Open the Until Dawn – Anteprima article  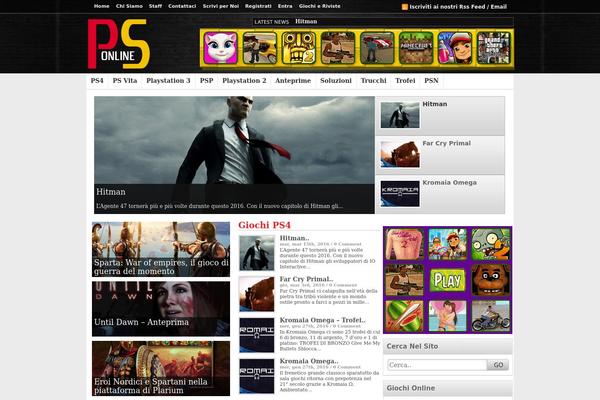click(x=161, y=309)
